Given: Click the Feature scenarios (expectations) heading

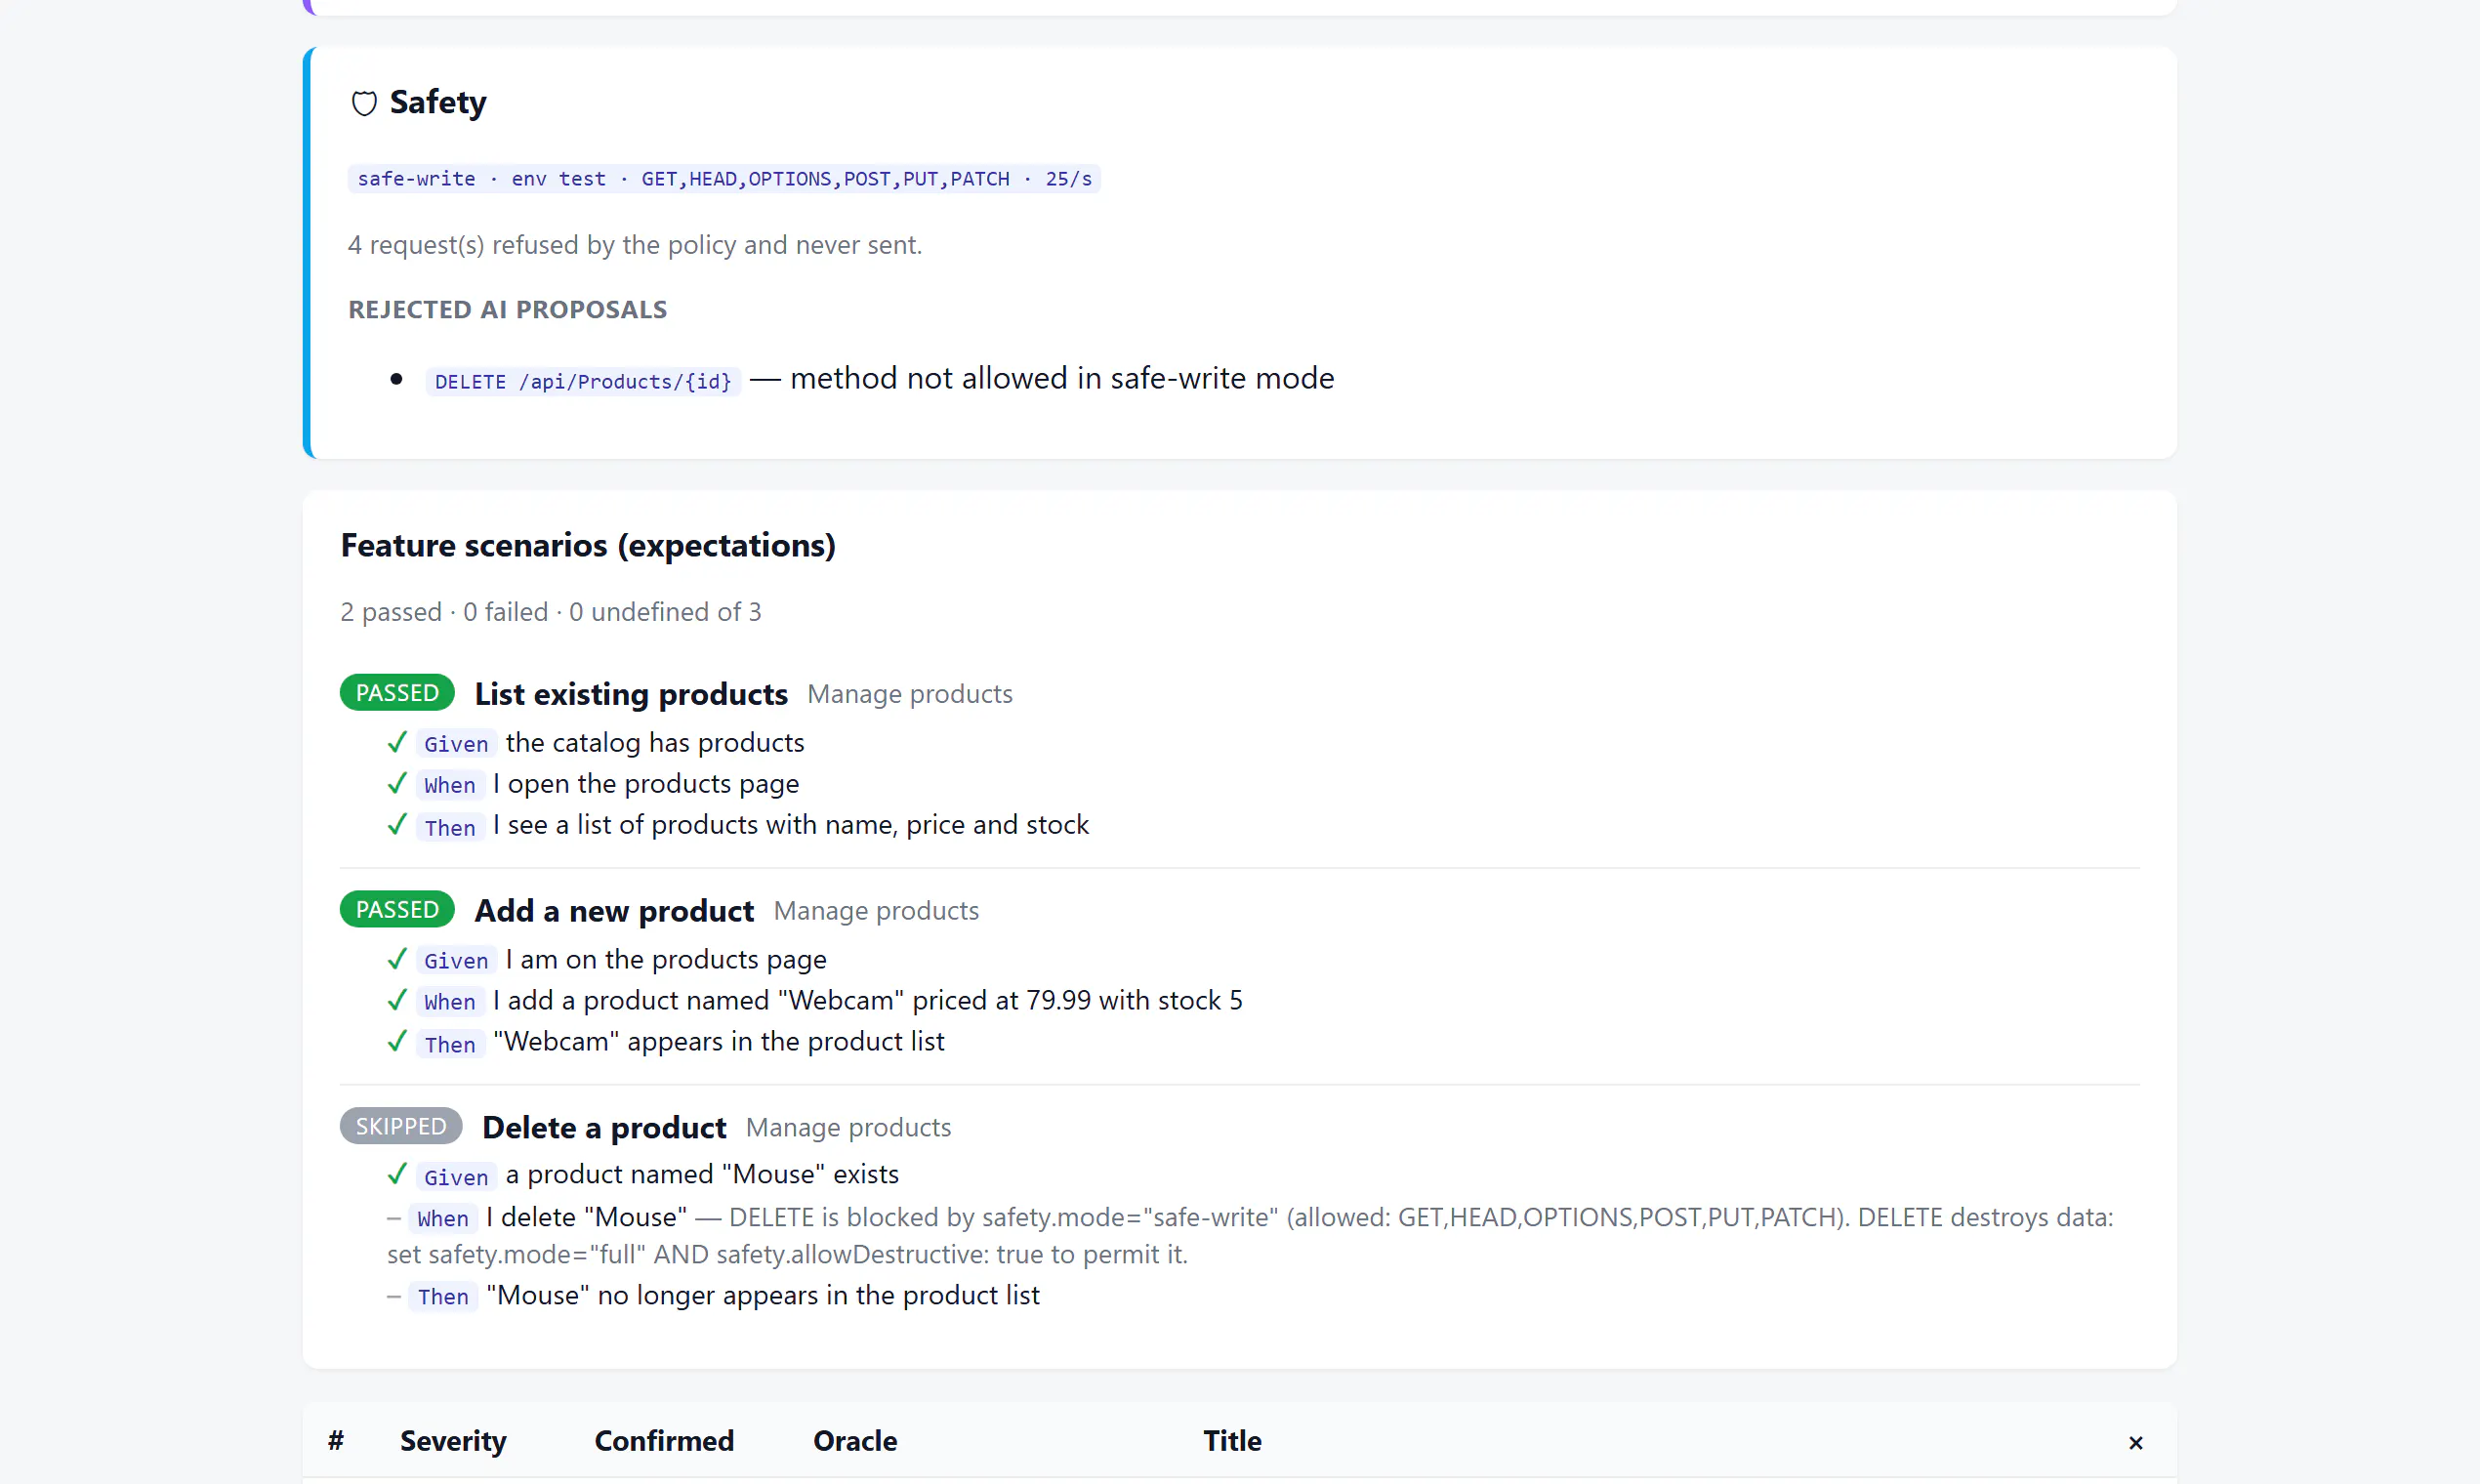Looking at the screenshot, I should (x=588, y=546).
